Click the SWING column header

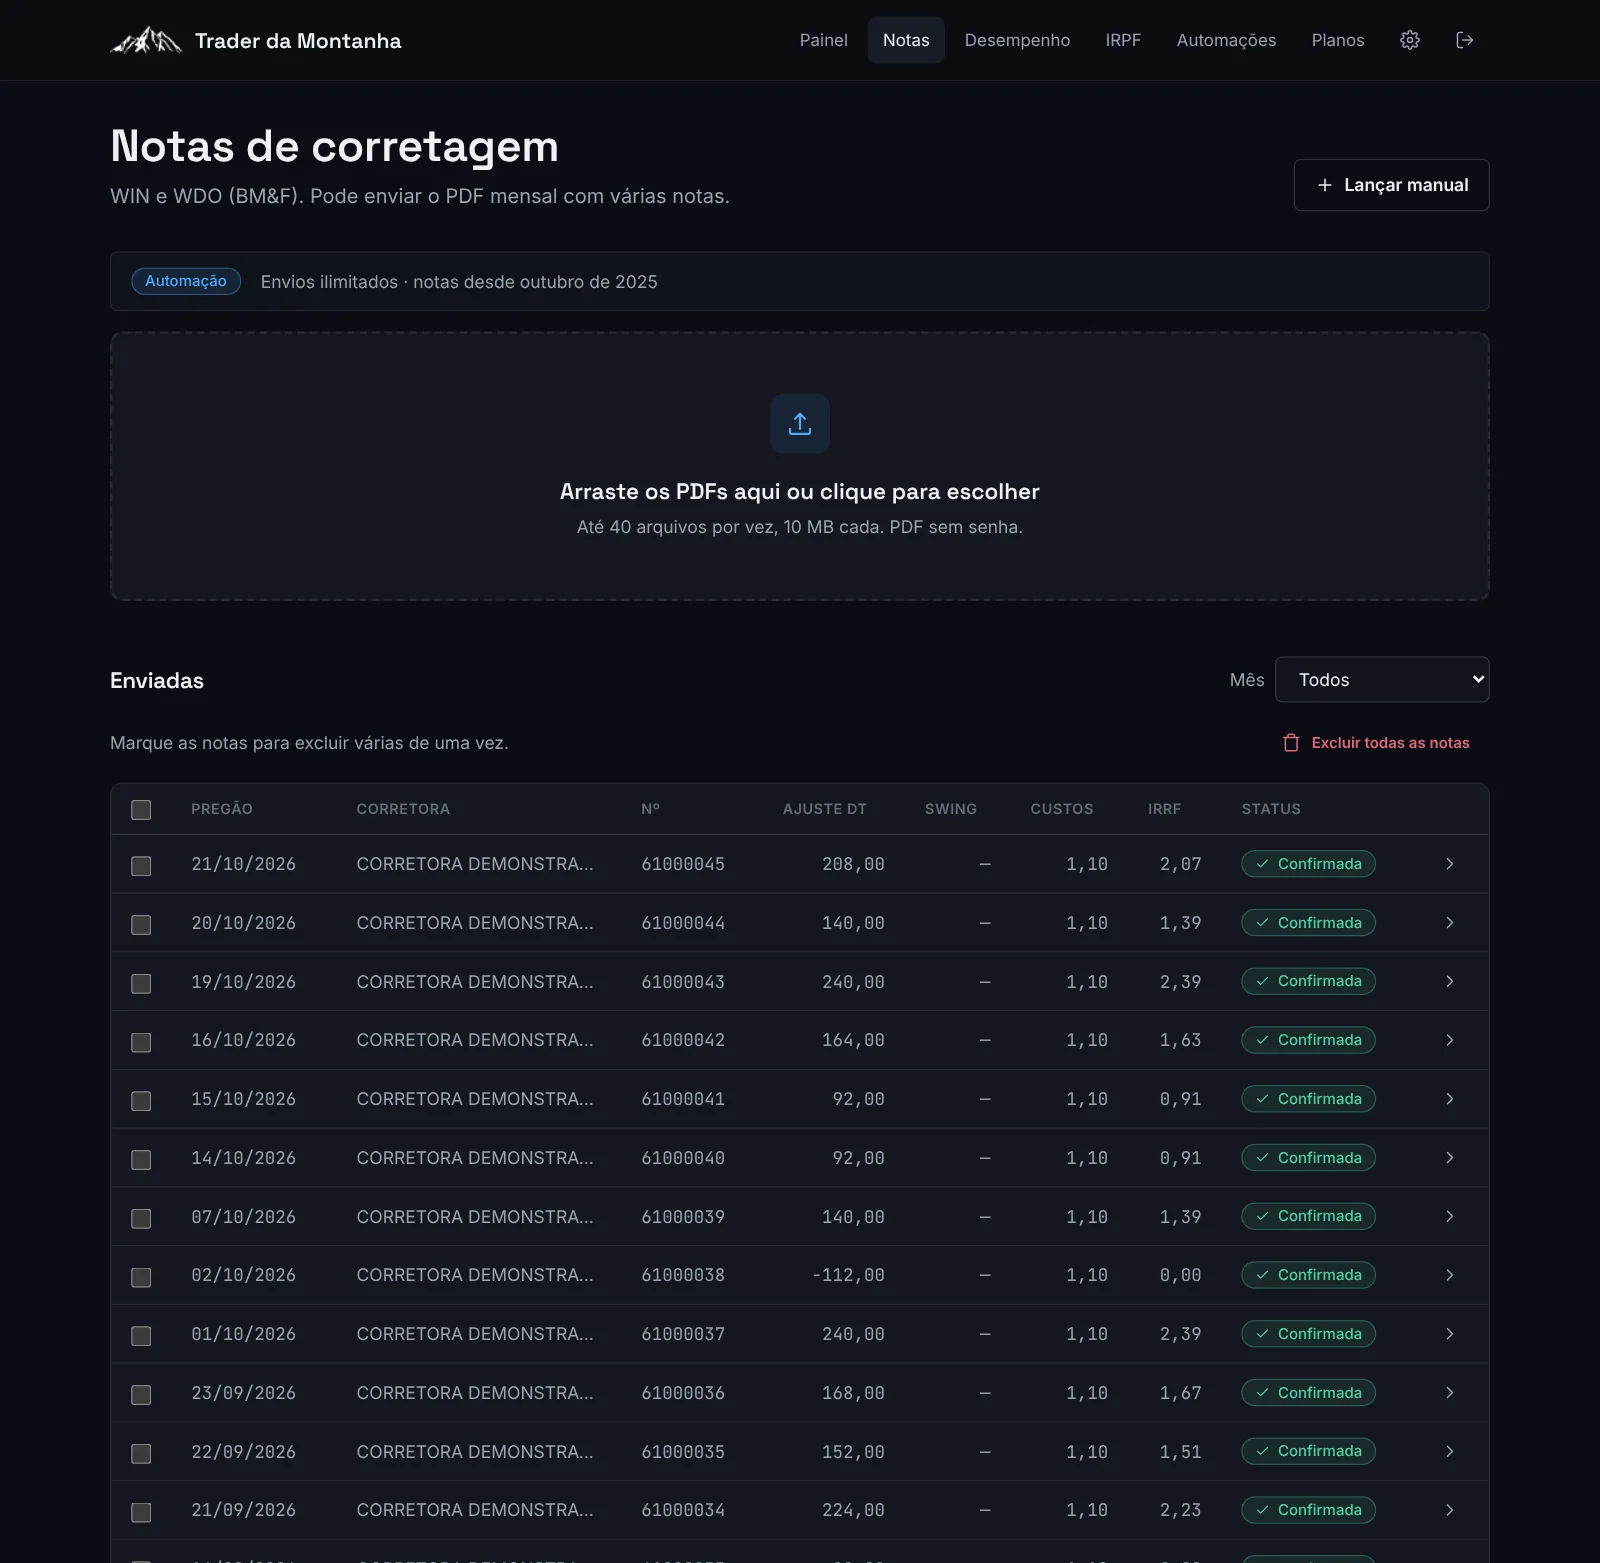(x=951, y=809)
